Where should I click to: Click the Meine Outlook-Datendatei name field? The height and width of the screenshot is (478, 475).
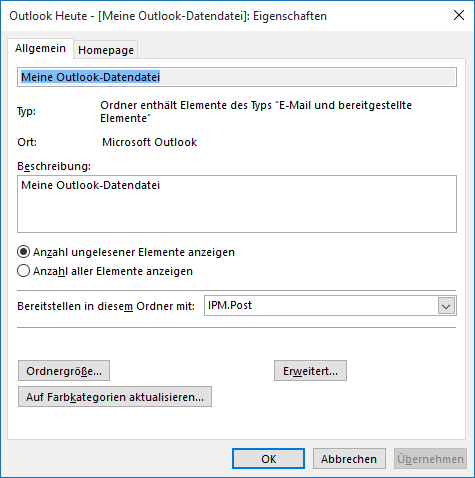237,77
